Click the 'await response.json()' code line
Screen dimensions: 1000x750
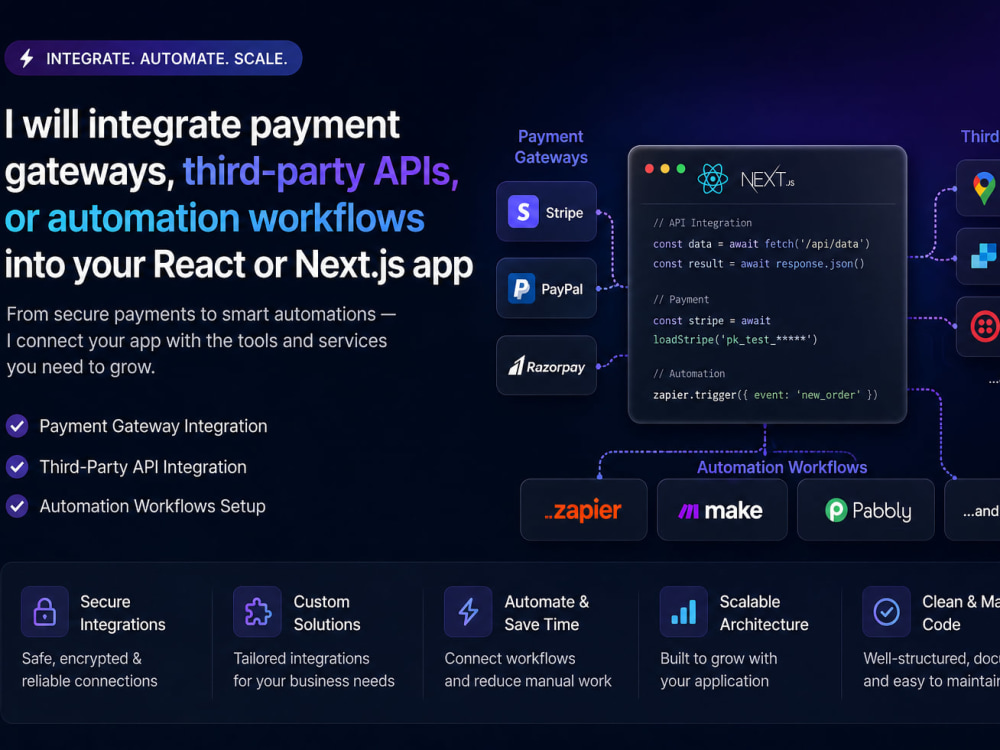pyautogui.click(x=759, y=263)
